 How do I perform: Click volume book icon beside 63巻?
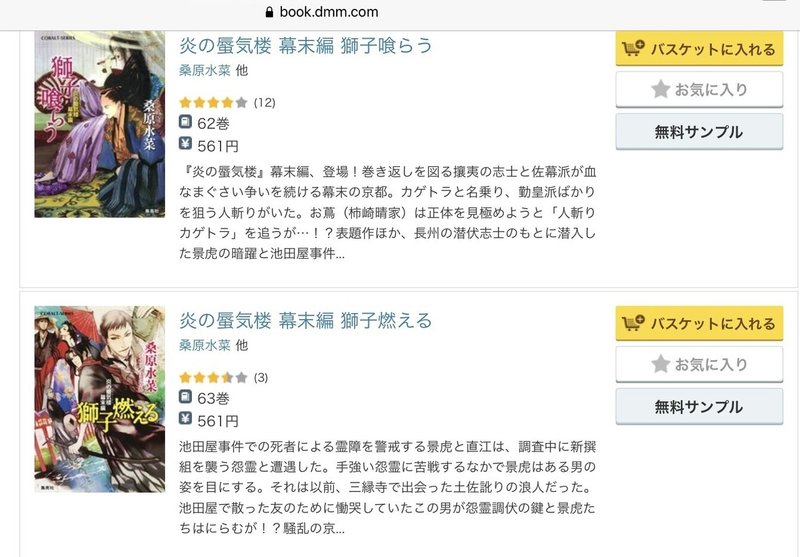[186, 398]
